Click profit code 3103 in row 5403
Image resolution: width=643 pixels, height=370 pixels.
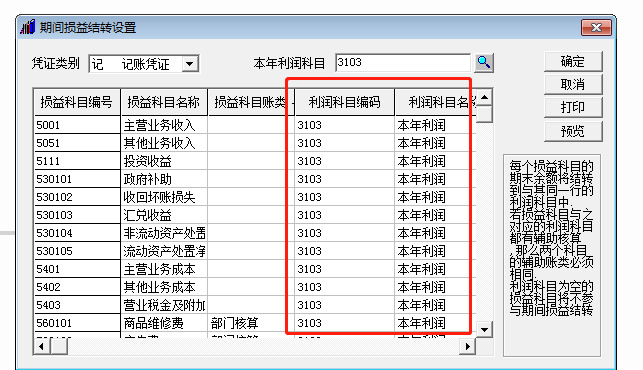click(344, 305)
